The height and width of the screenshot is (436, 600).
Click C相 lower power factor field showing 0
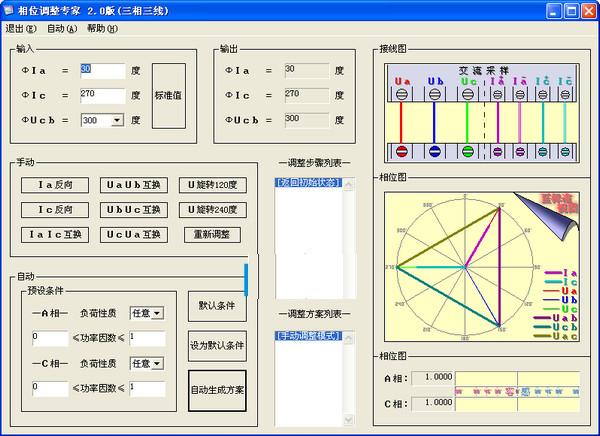(x=50, y=389)
